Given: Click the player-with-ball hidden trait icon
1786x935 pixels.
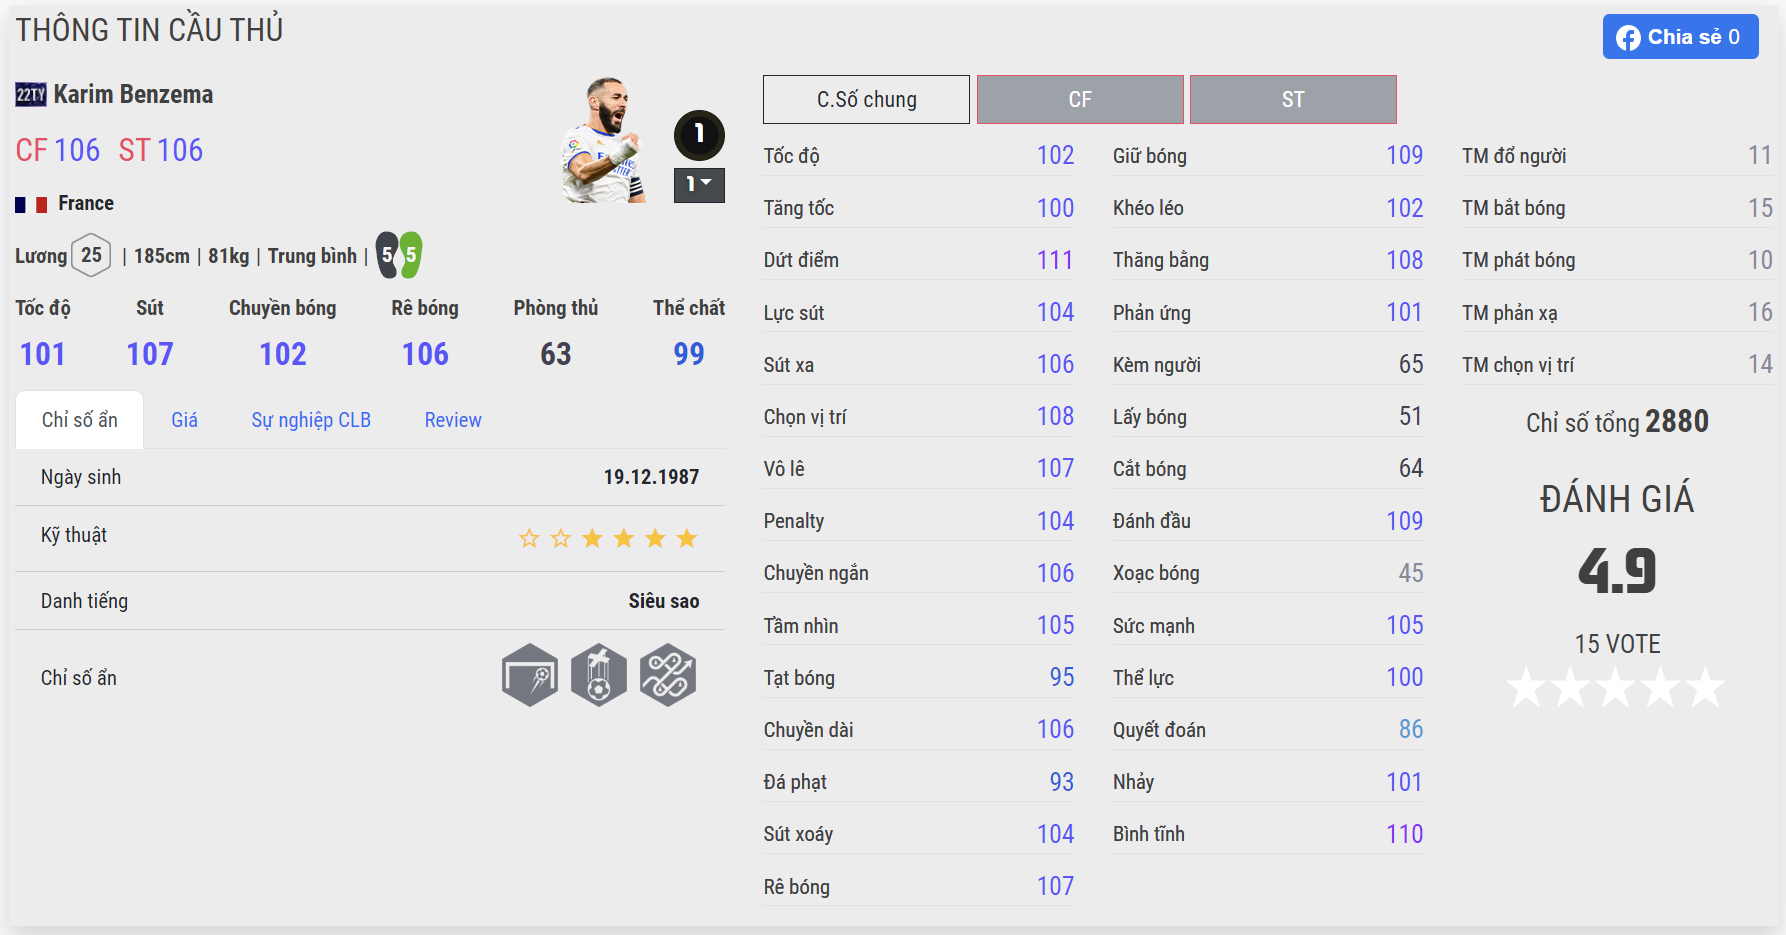Looking at the screenshot, I should tap(599, 675).
